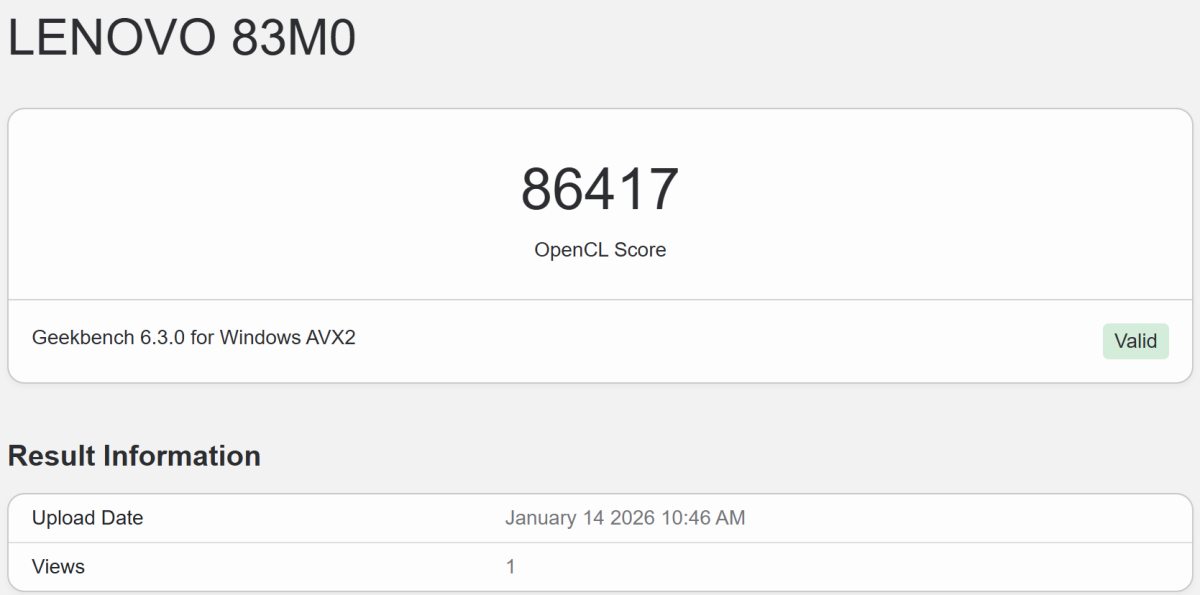Click the Views label
Image resolution: width=1200 pixels, height=595 pixels.
point(58,566)
